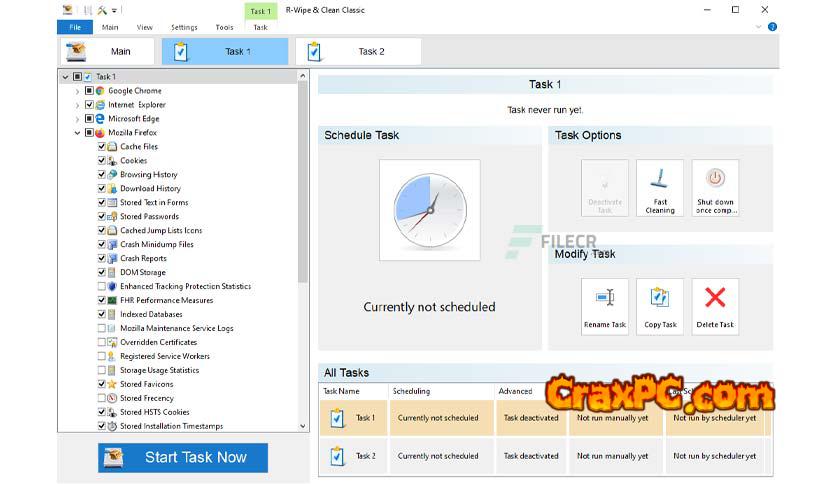Image resolution: width=836 pixels, height=484 pixels.
Task: Click the Task 1 clipboard icon in All Tasks
Action: tap(337, 418)
